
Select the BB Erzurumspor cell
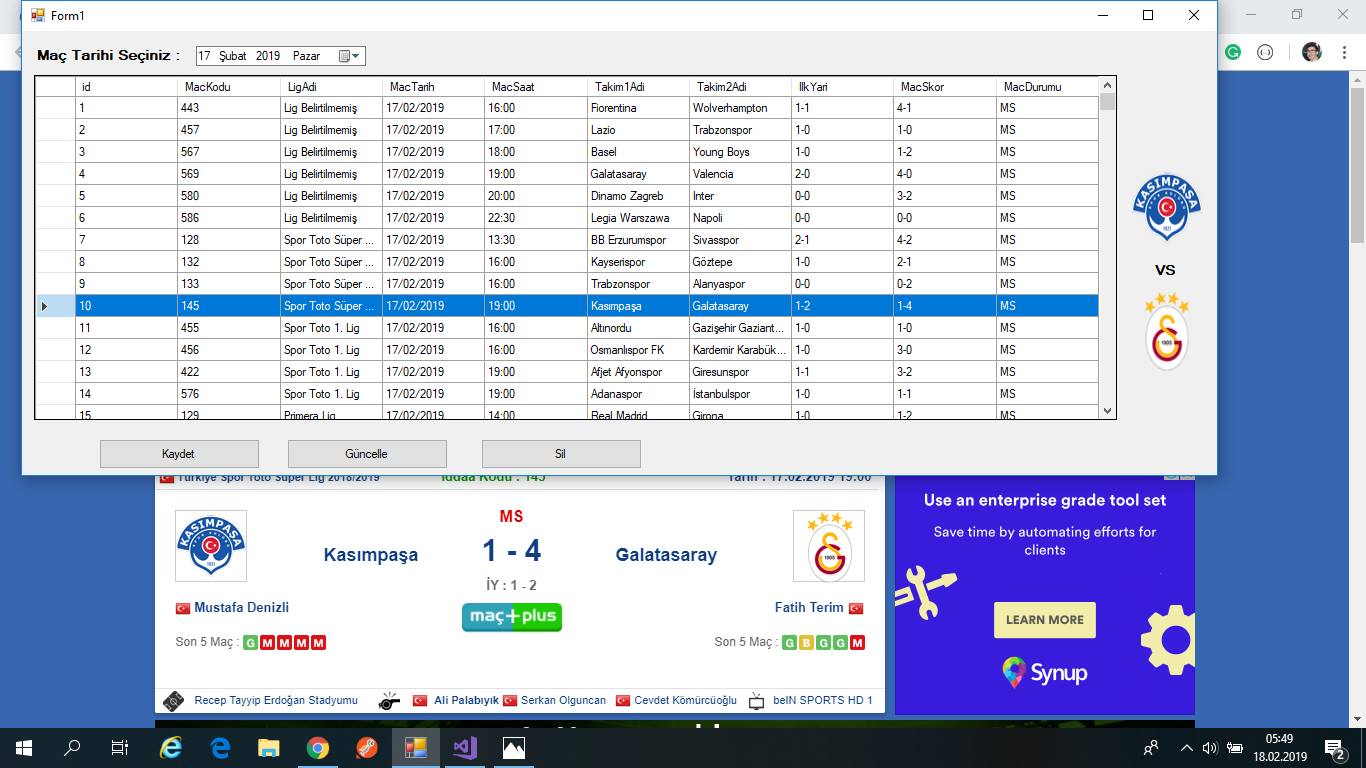pos(638,240)
